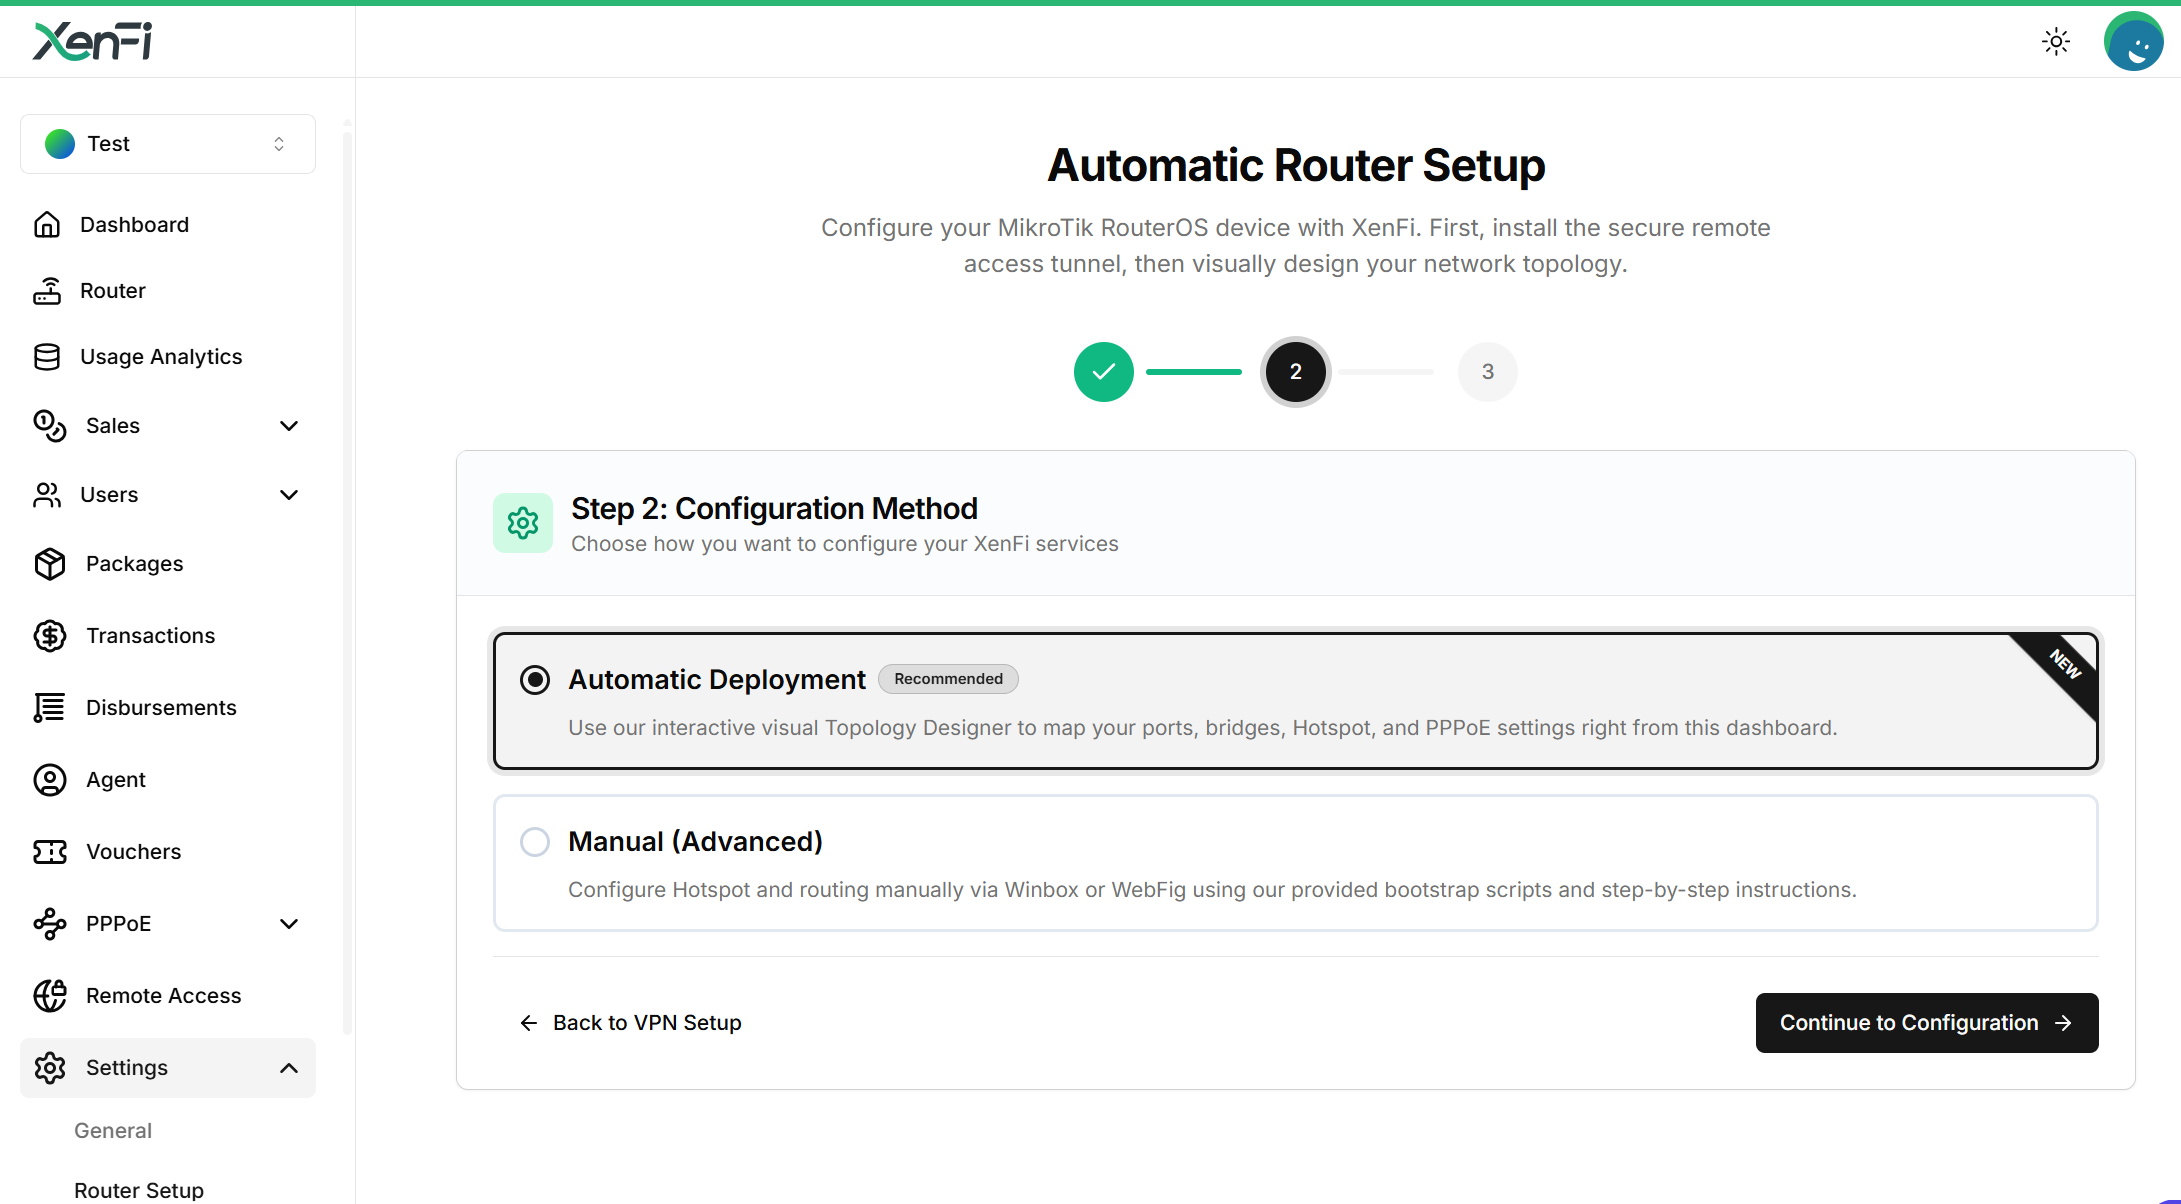Select Manual (Advanced) radio option
The width and height of the screenshot is (2181, 1204).
(x=535, y=842)
